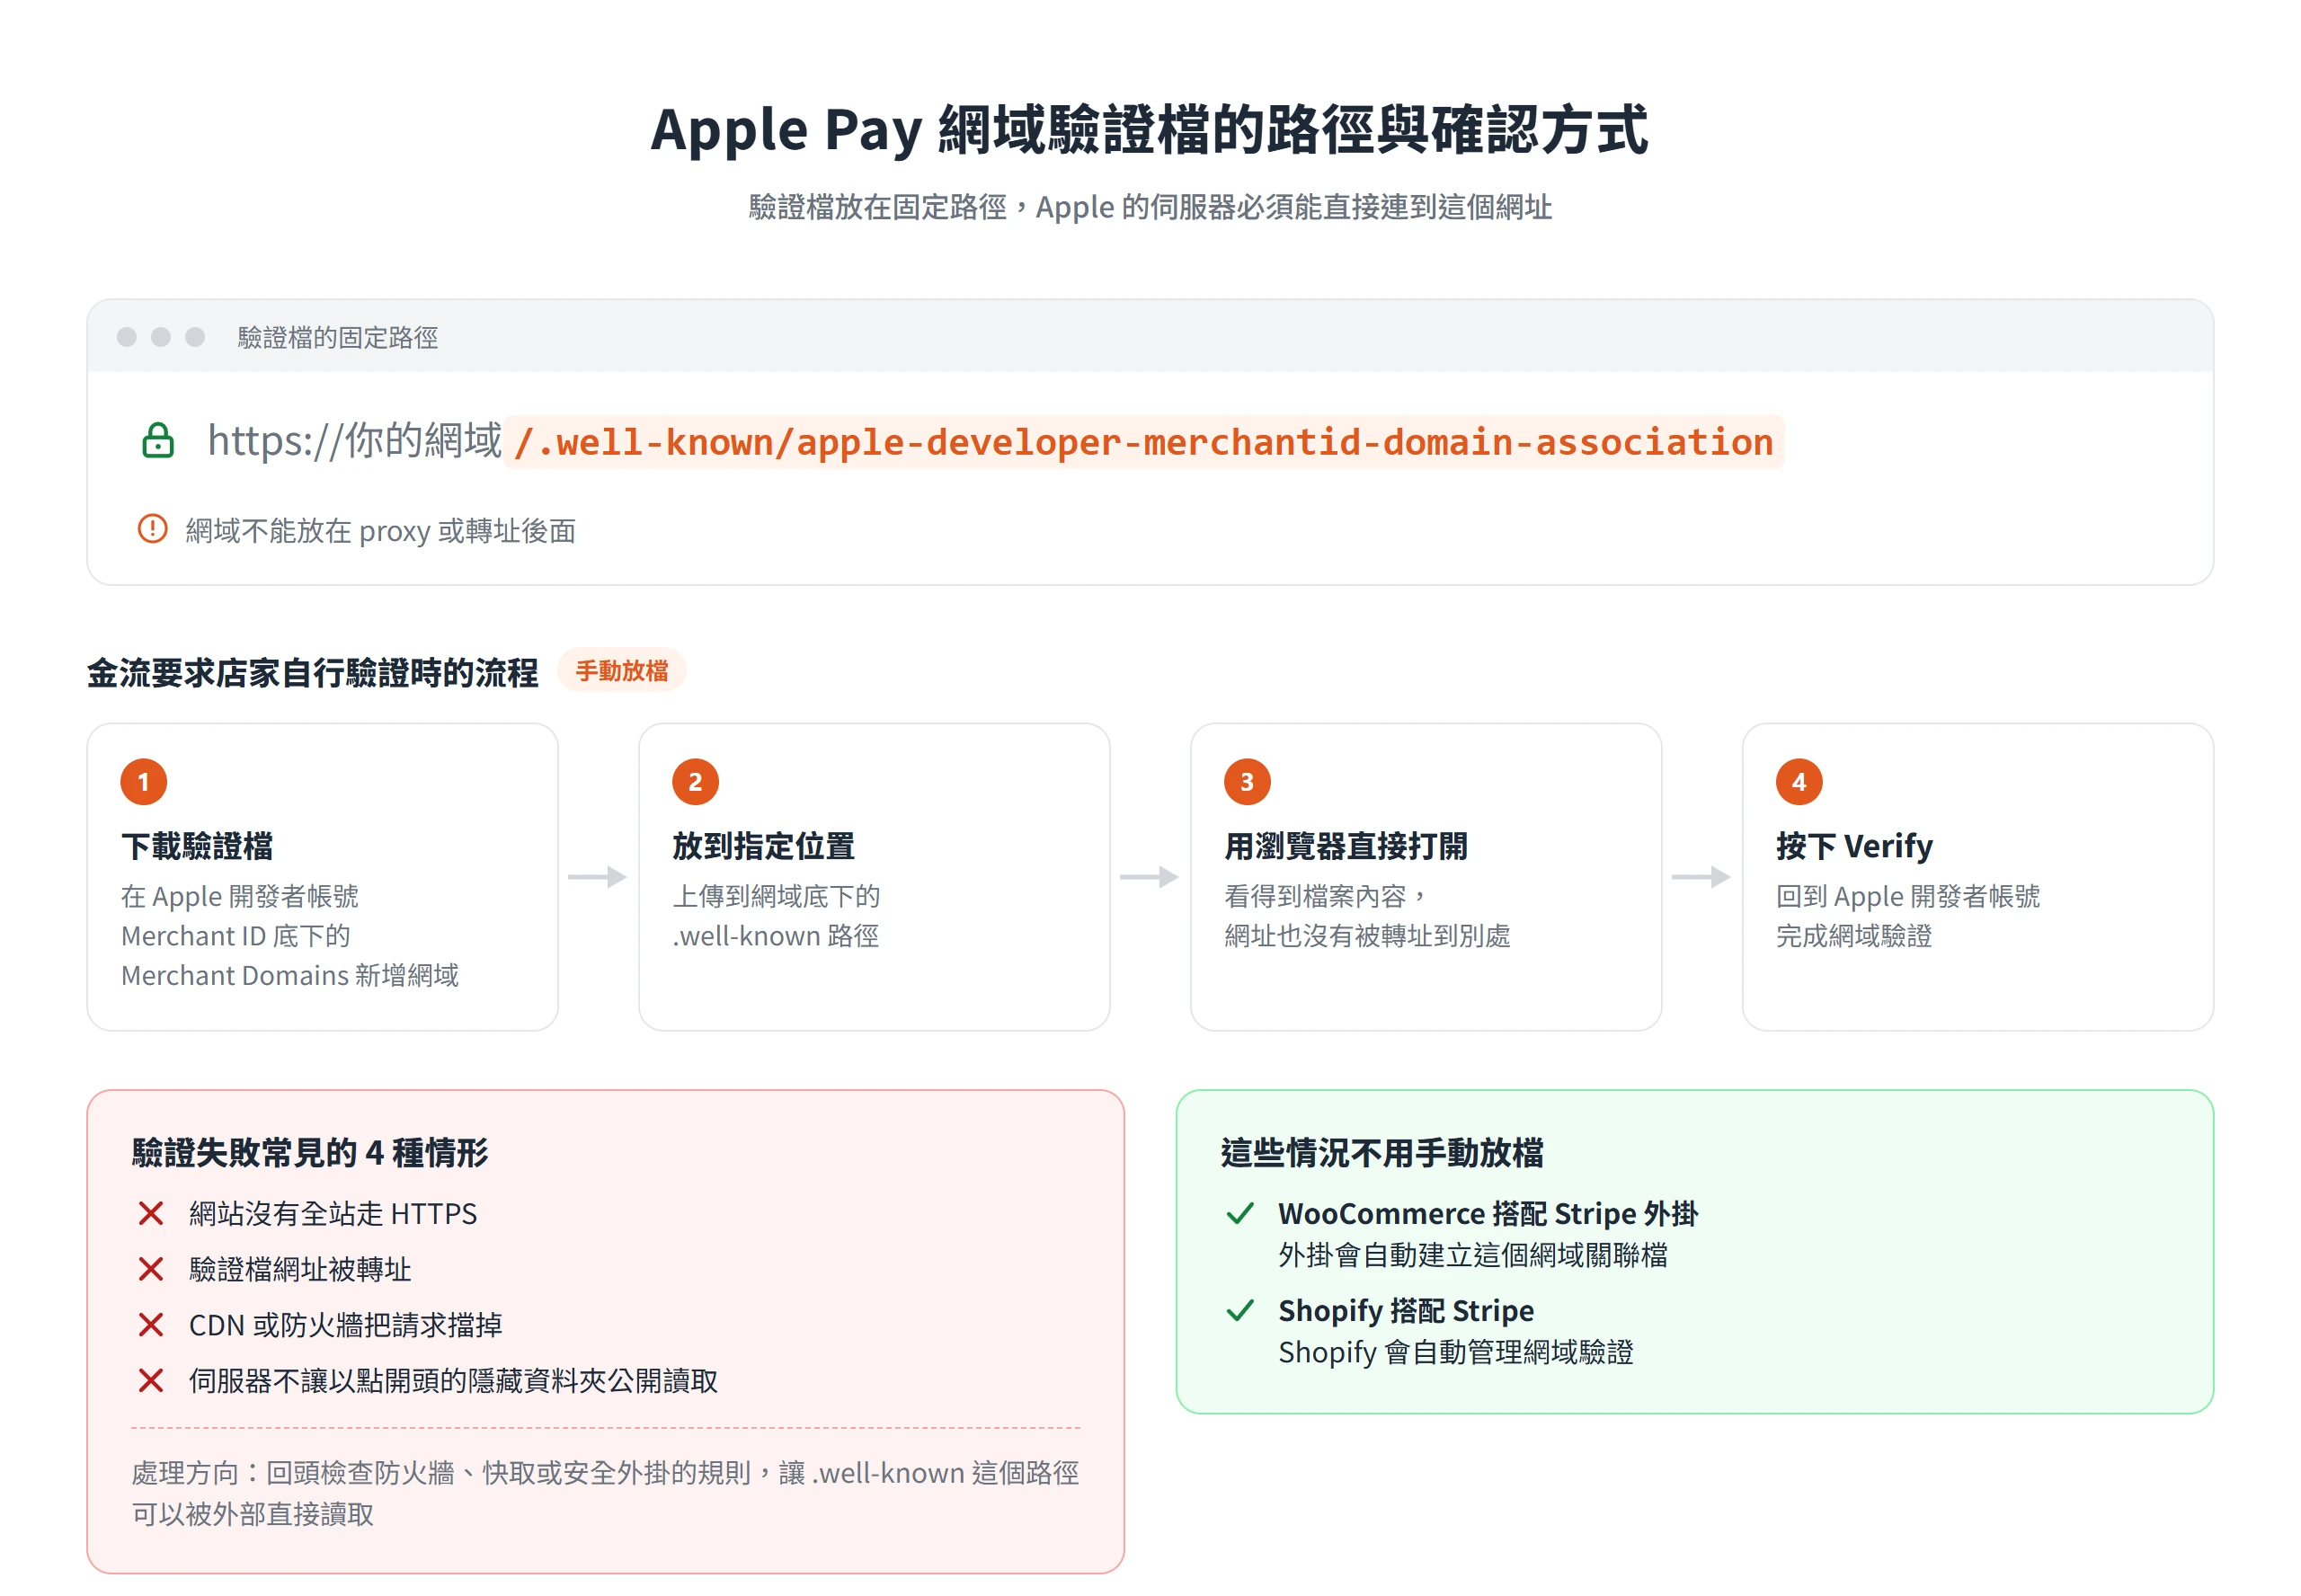Click the text 網址也沒有被轉址到別處

click(x=1367, y=936)
